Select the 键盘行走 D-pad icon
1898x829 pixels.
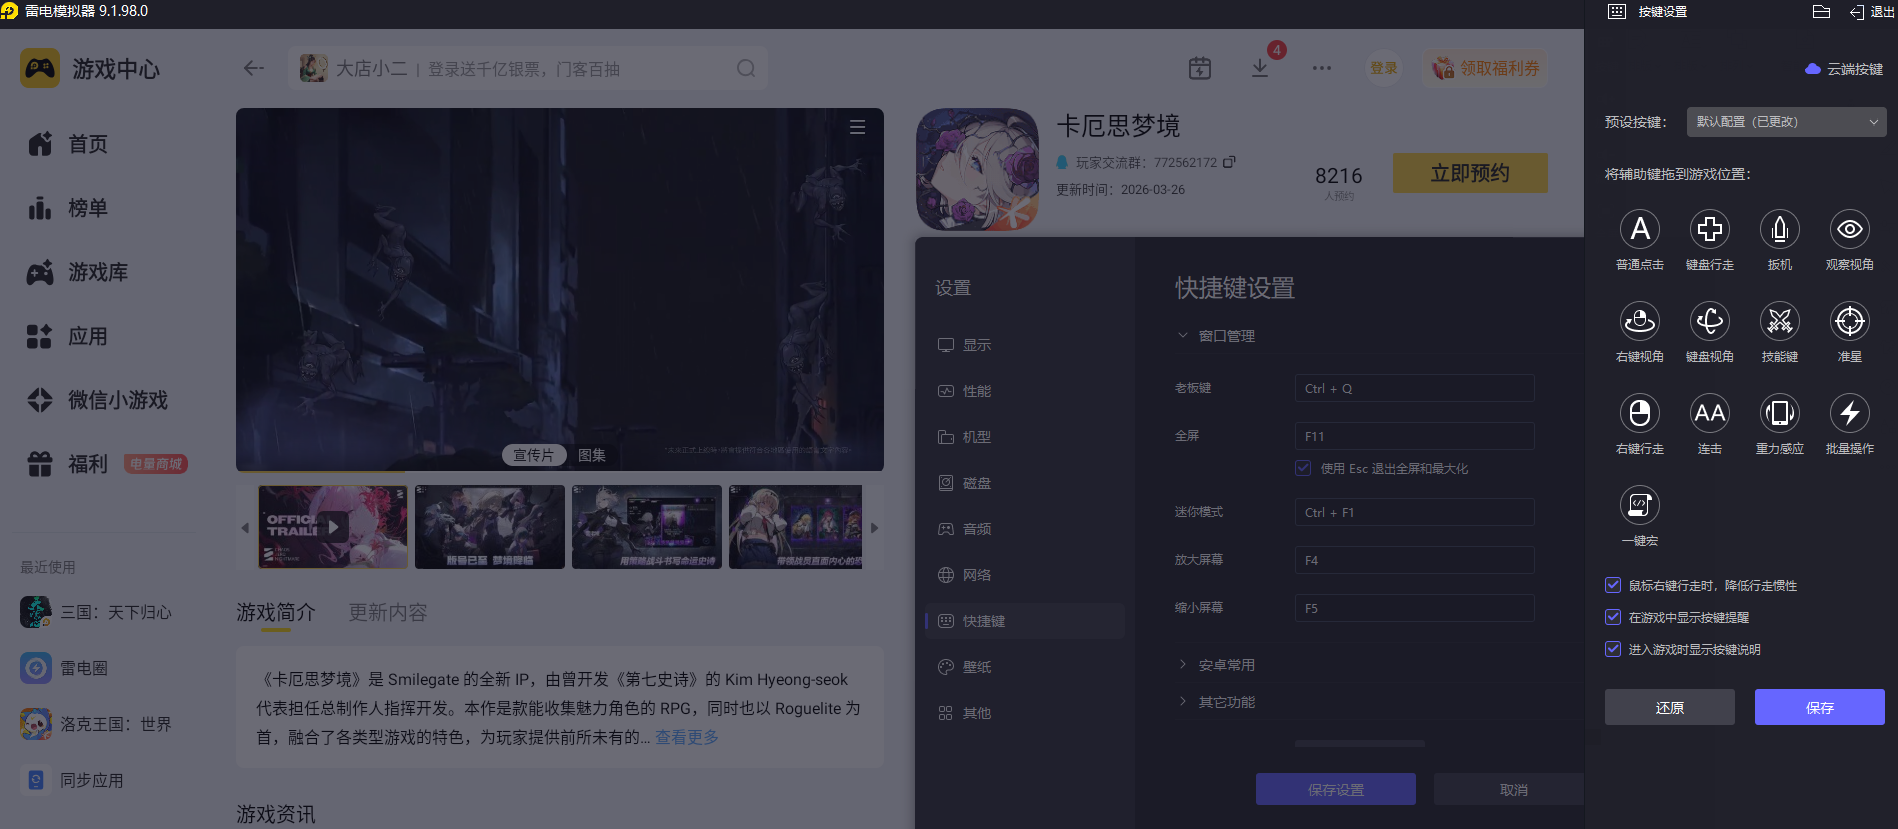coord(1709,230)
